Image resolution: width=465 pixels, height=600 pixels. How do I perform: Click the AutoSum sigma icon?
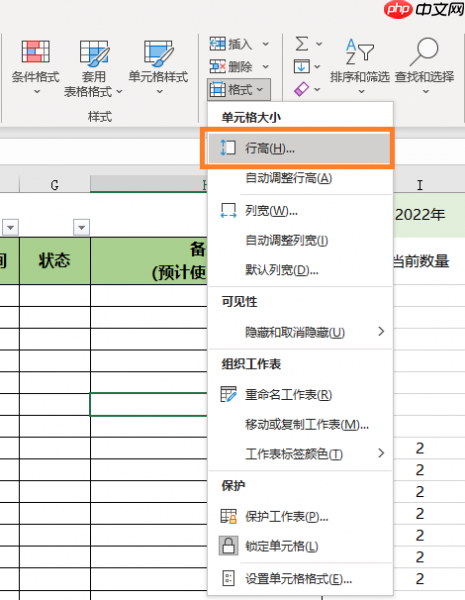tap(302, 44)
